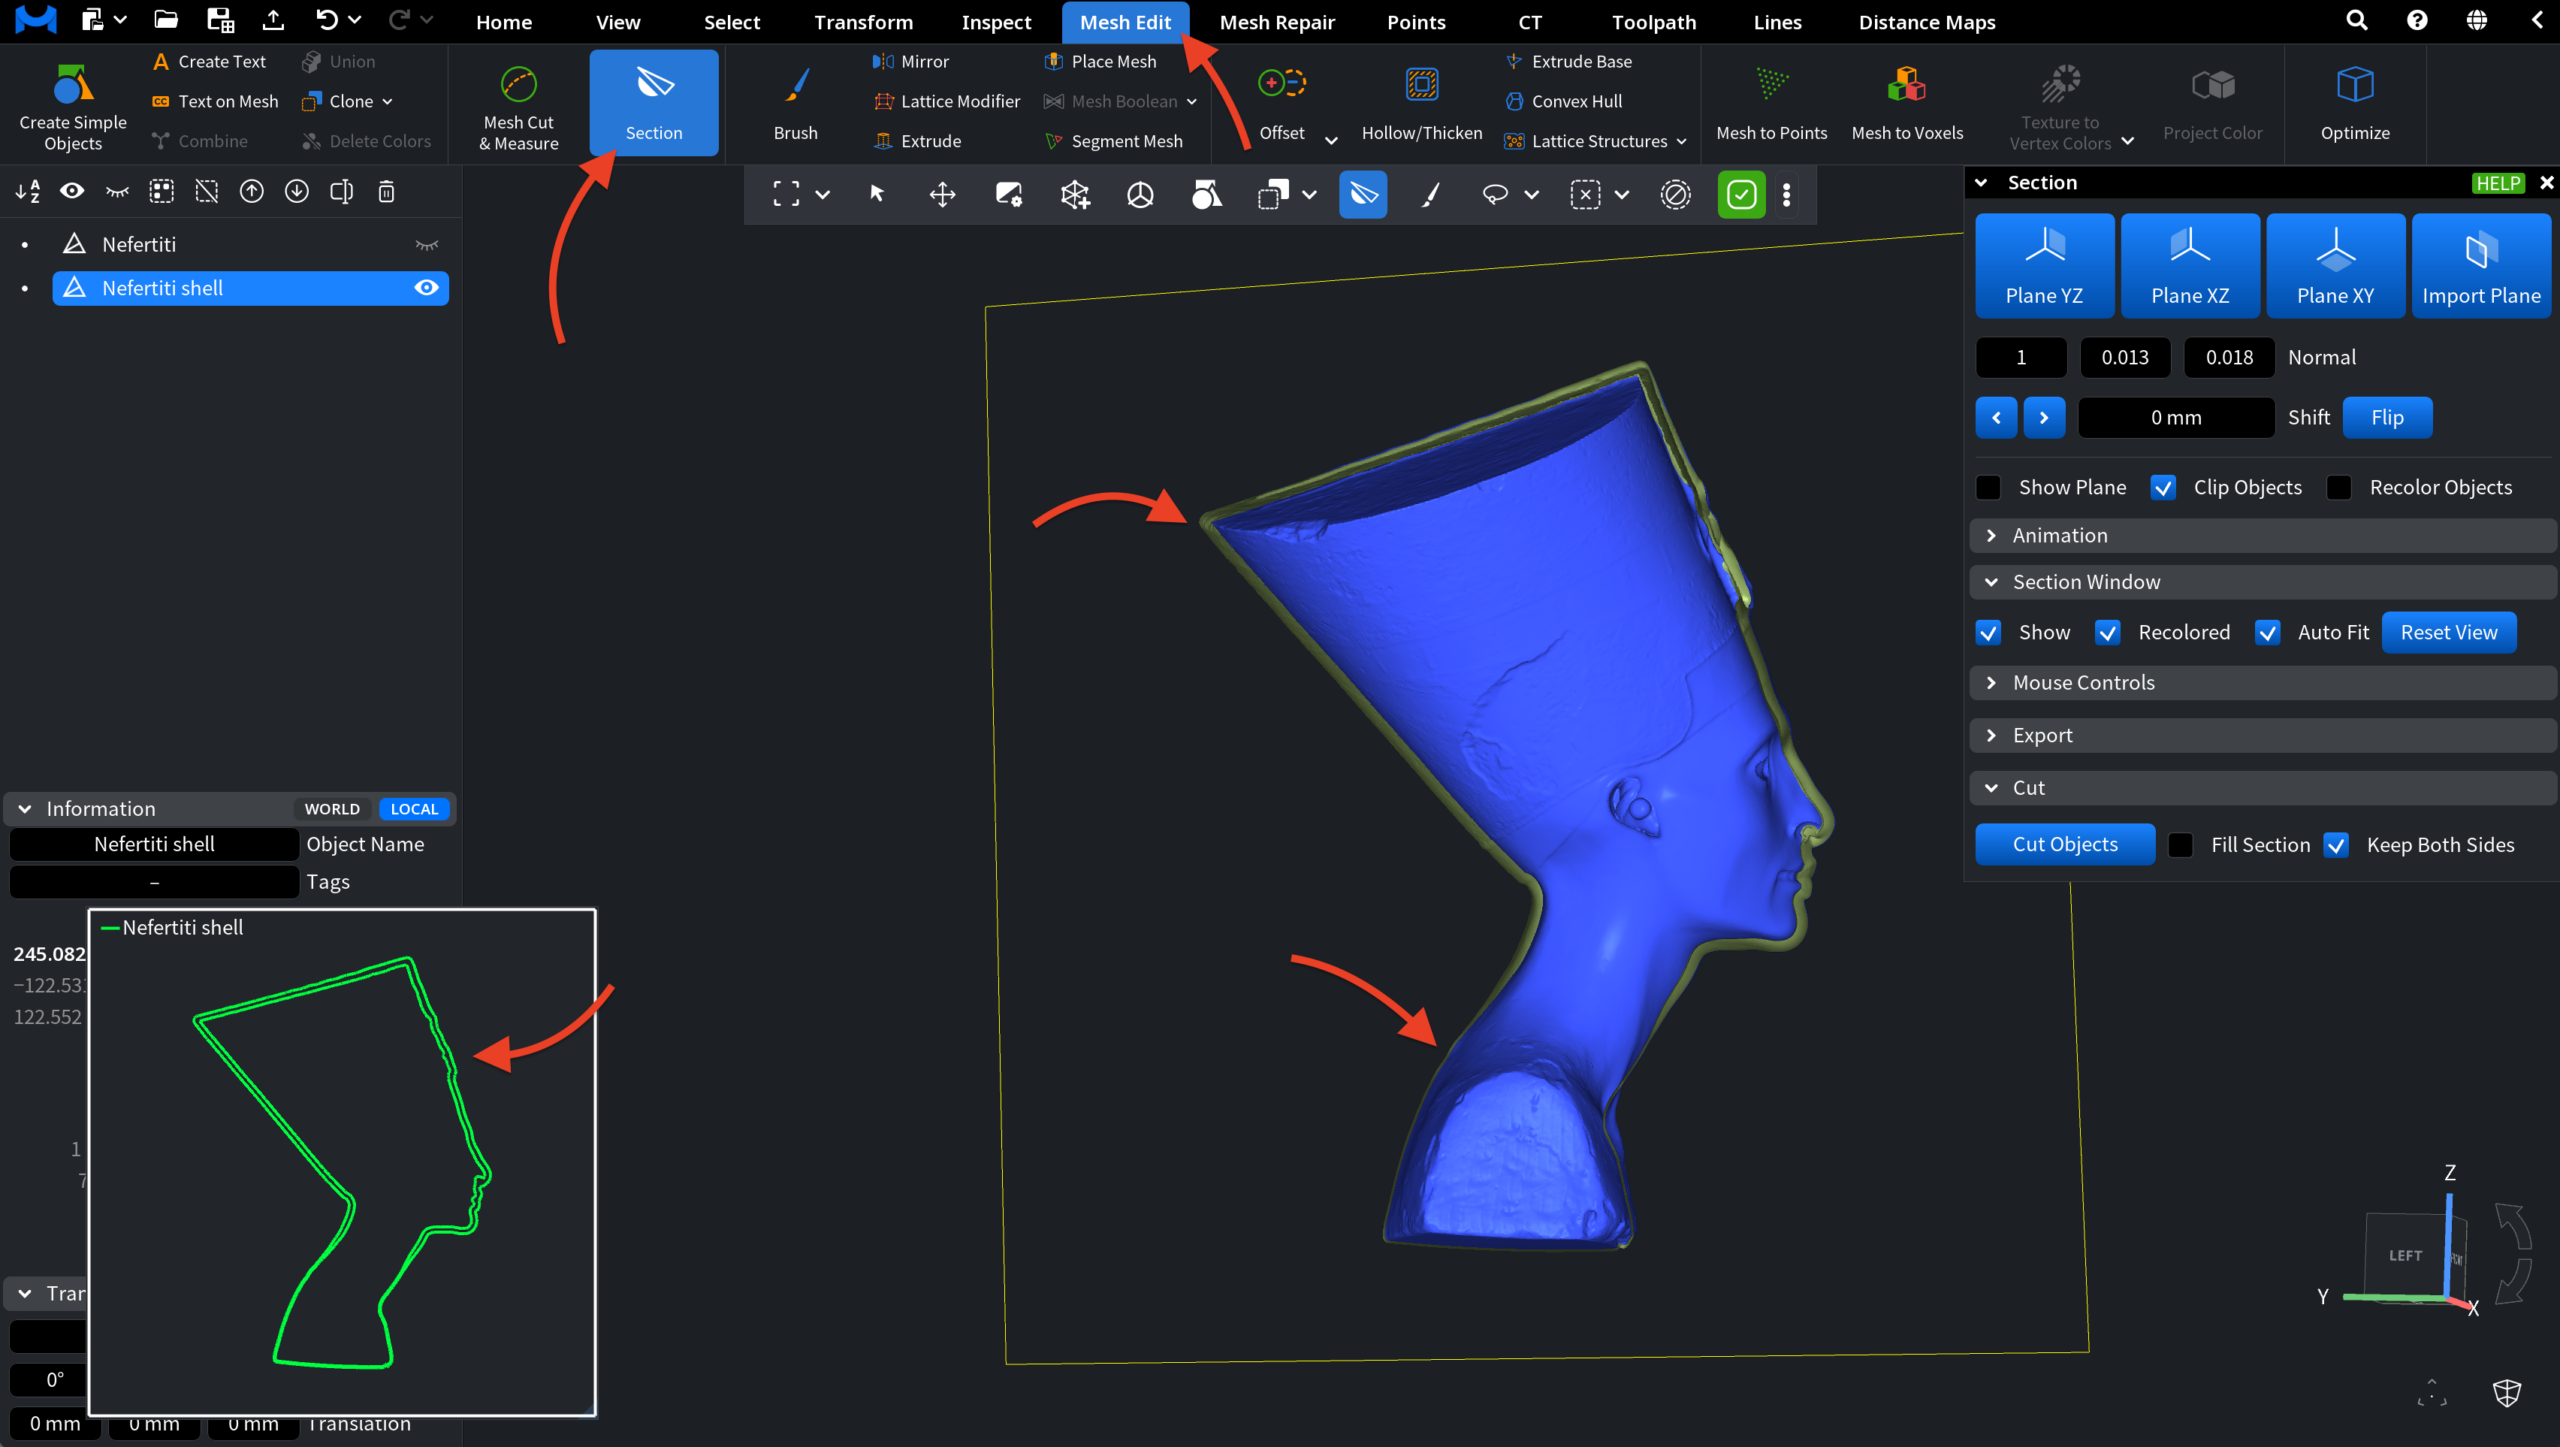Click the search magnifier icon
This screenshot has width=2560, height=1447.
coord(2356,20)
